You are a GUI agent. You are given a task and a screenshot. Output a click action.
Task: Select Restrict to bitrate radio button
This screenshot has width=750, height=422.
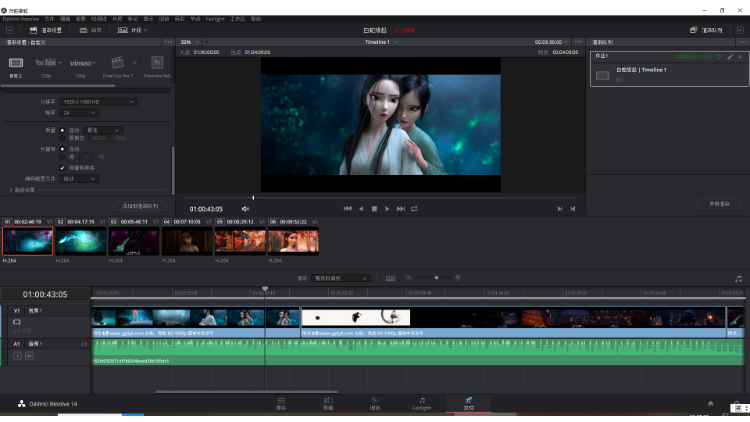coord(62,138)
